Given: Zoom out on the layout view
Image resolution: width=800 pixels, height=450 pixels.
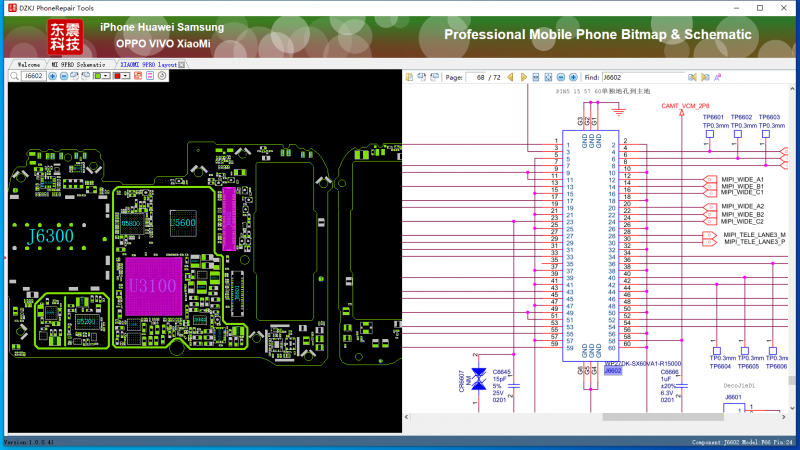Looking at the screenshot, I should 64,76.
